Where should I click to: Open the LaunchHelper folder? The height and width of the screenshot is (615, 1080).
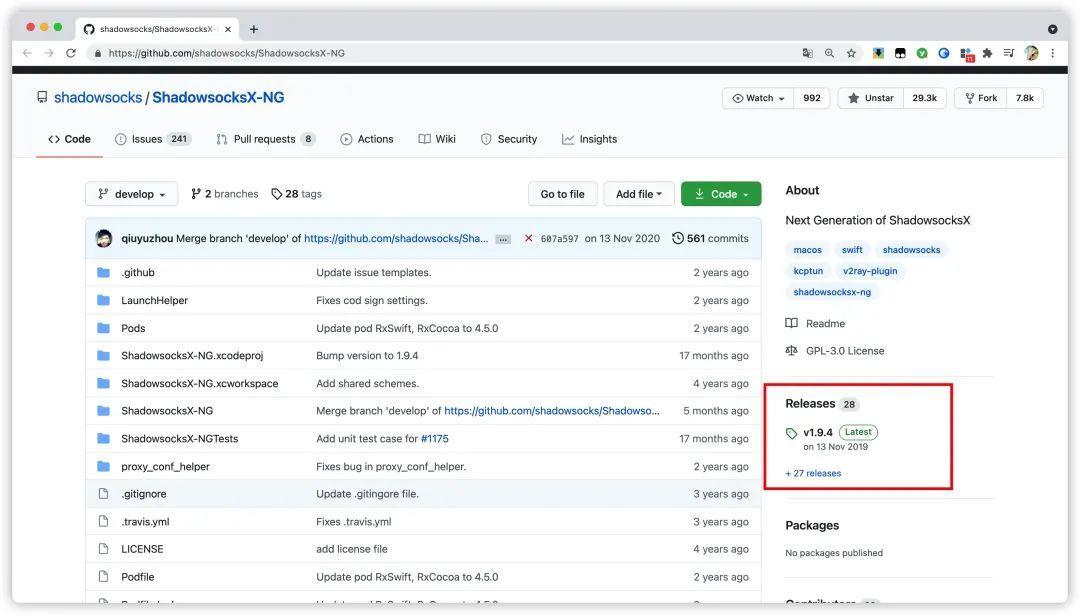point(154,300)
